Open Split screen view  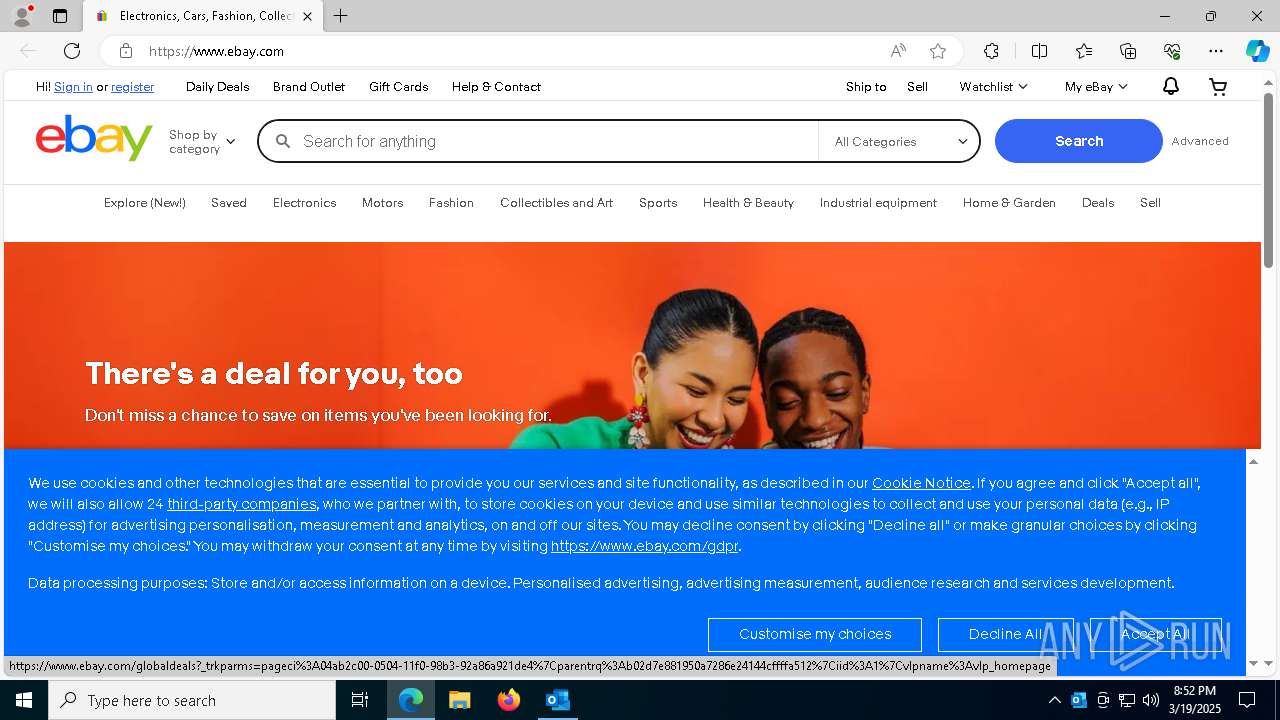pos(1039,51)
